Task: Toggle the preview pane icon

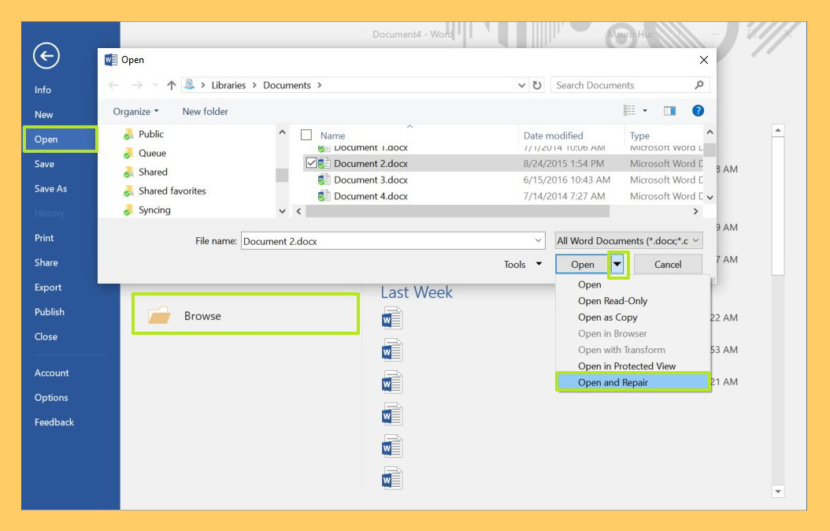Action: point(669,111)
